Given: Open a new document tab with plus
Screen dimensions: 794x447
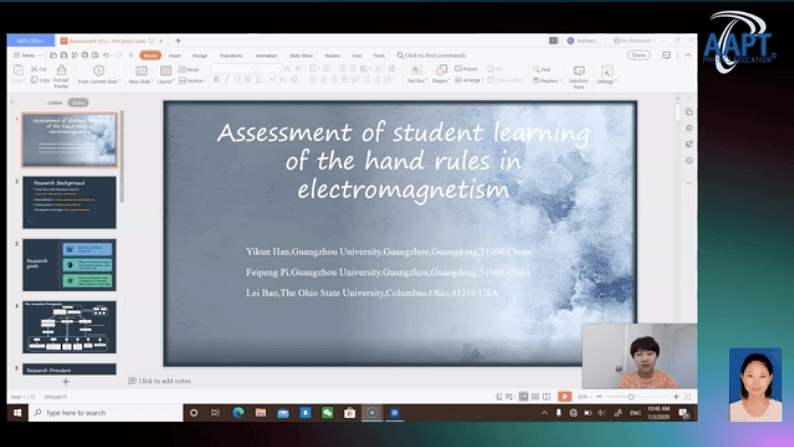Looking at the screenshot, I should pyautogui.click(x=178, y=40).
